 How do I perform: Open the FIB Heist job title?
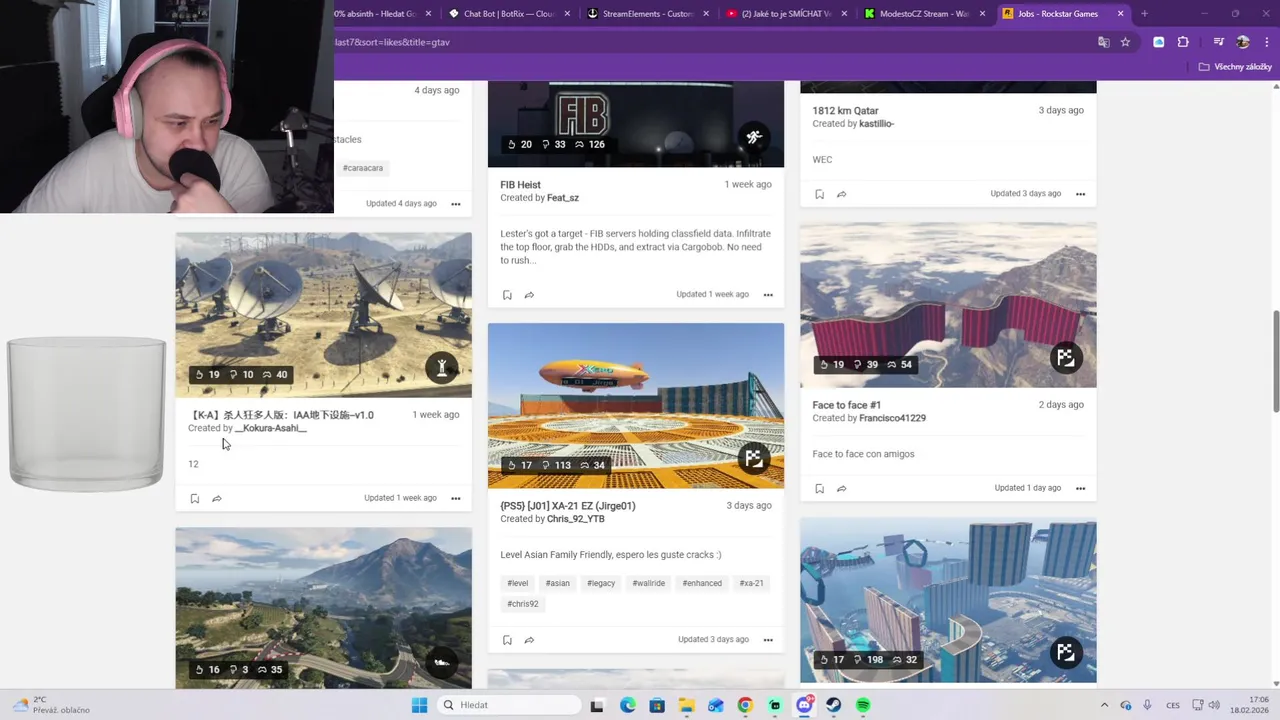click(520, 185)
